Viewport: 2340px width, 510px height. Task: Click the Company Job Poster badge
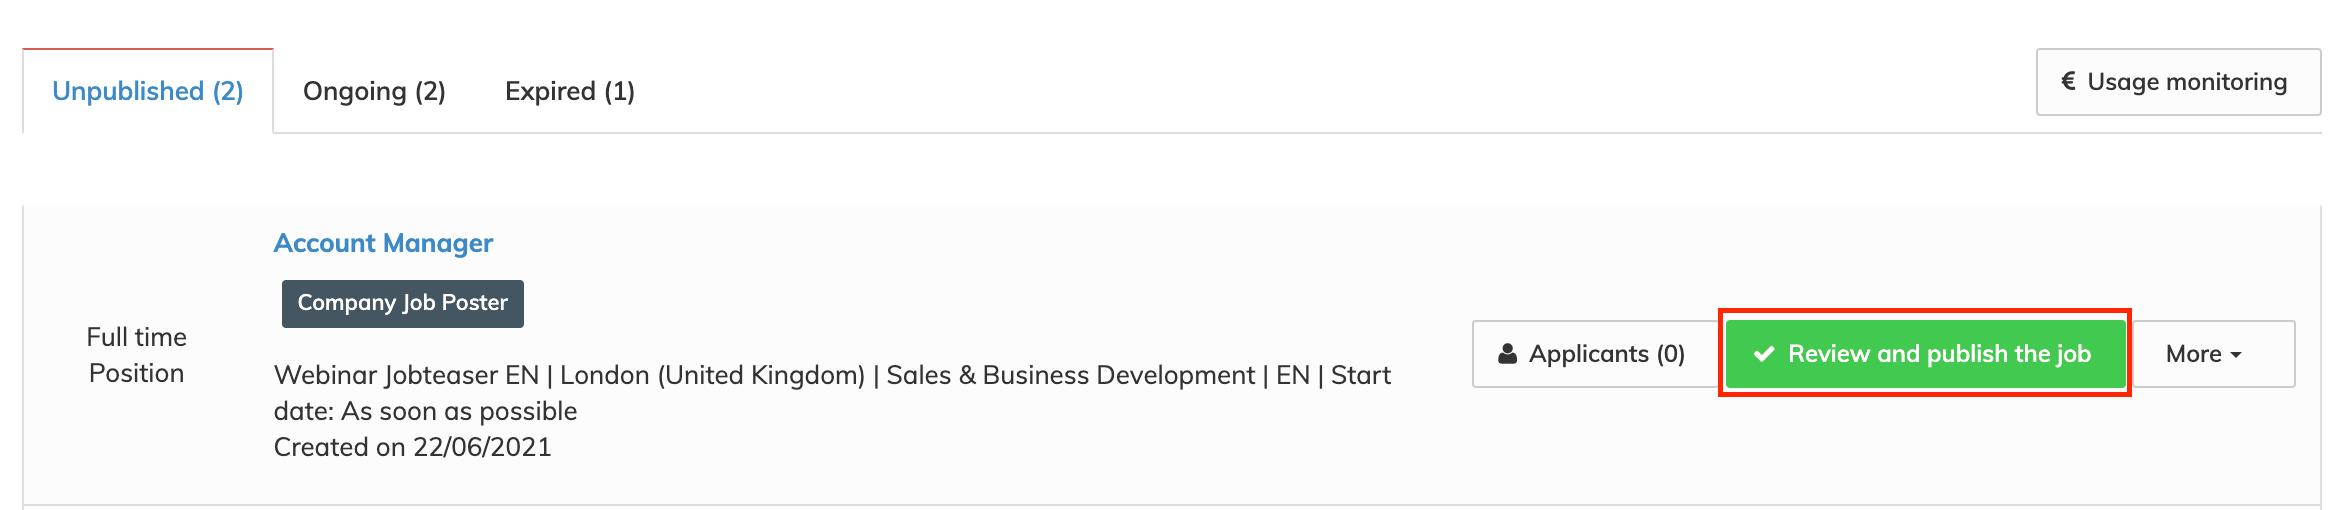click(x=402, y=303)
